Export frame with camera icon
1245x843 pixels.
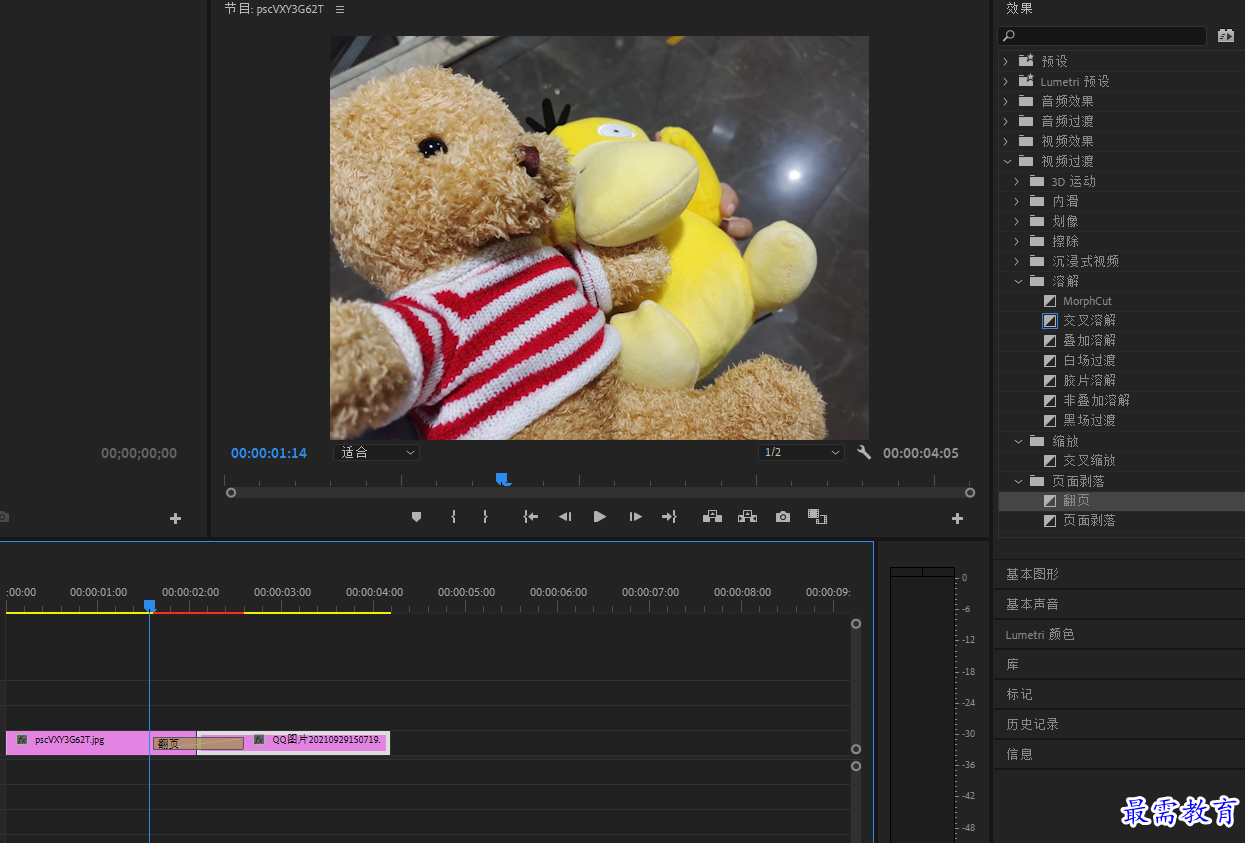783,517
